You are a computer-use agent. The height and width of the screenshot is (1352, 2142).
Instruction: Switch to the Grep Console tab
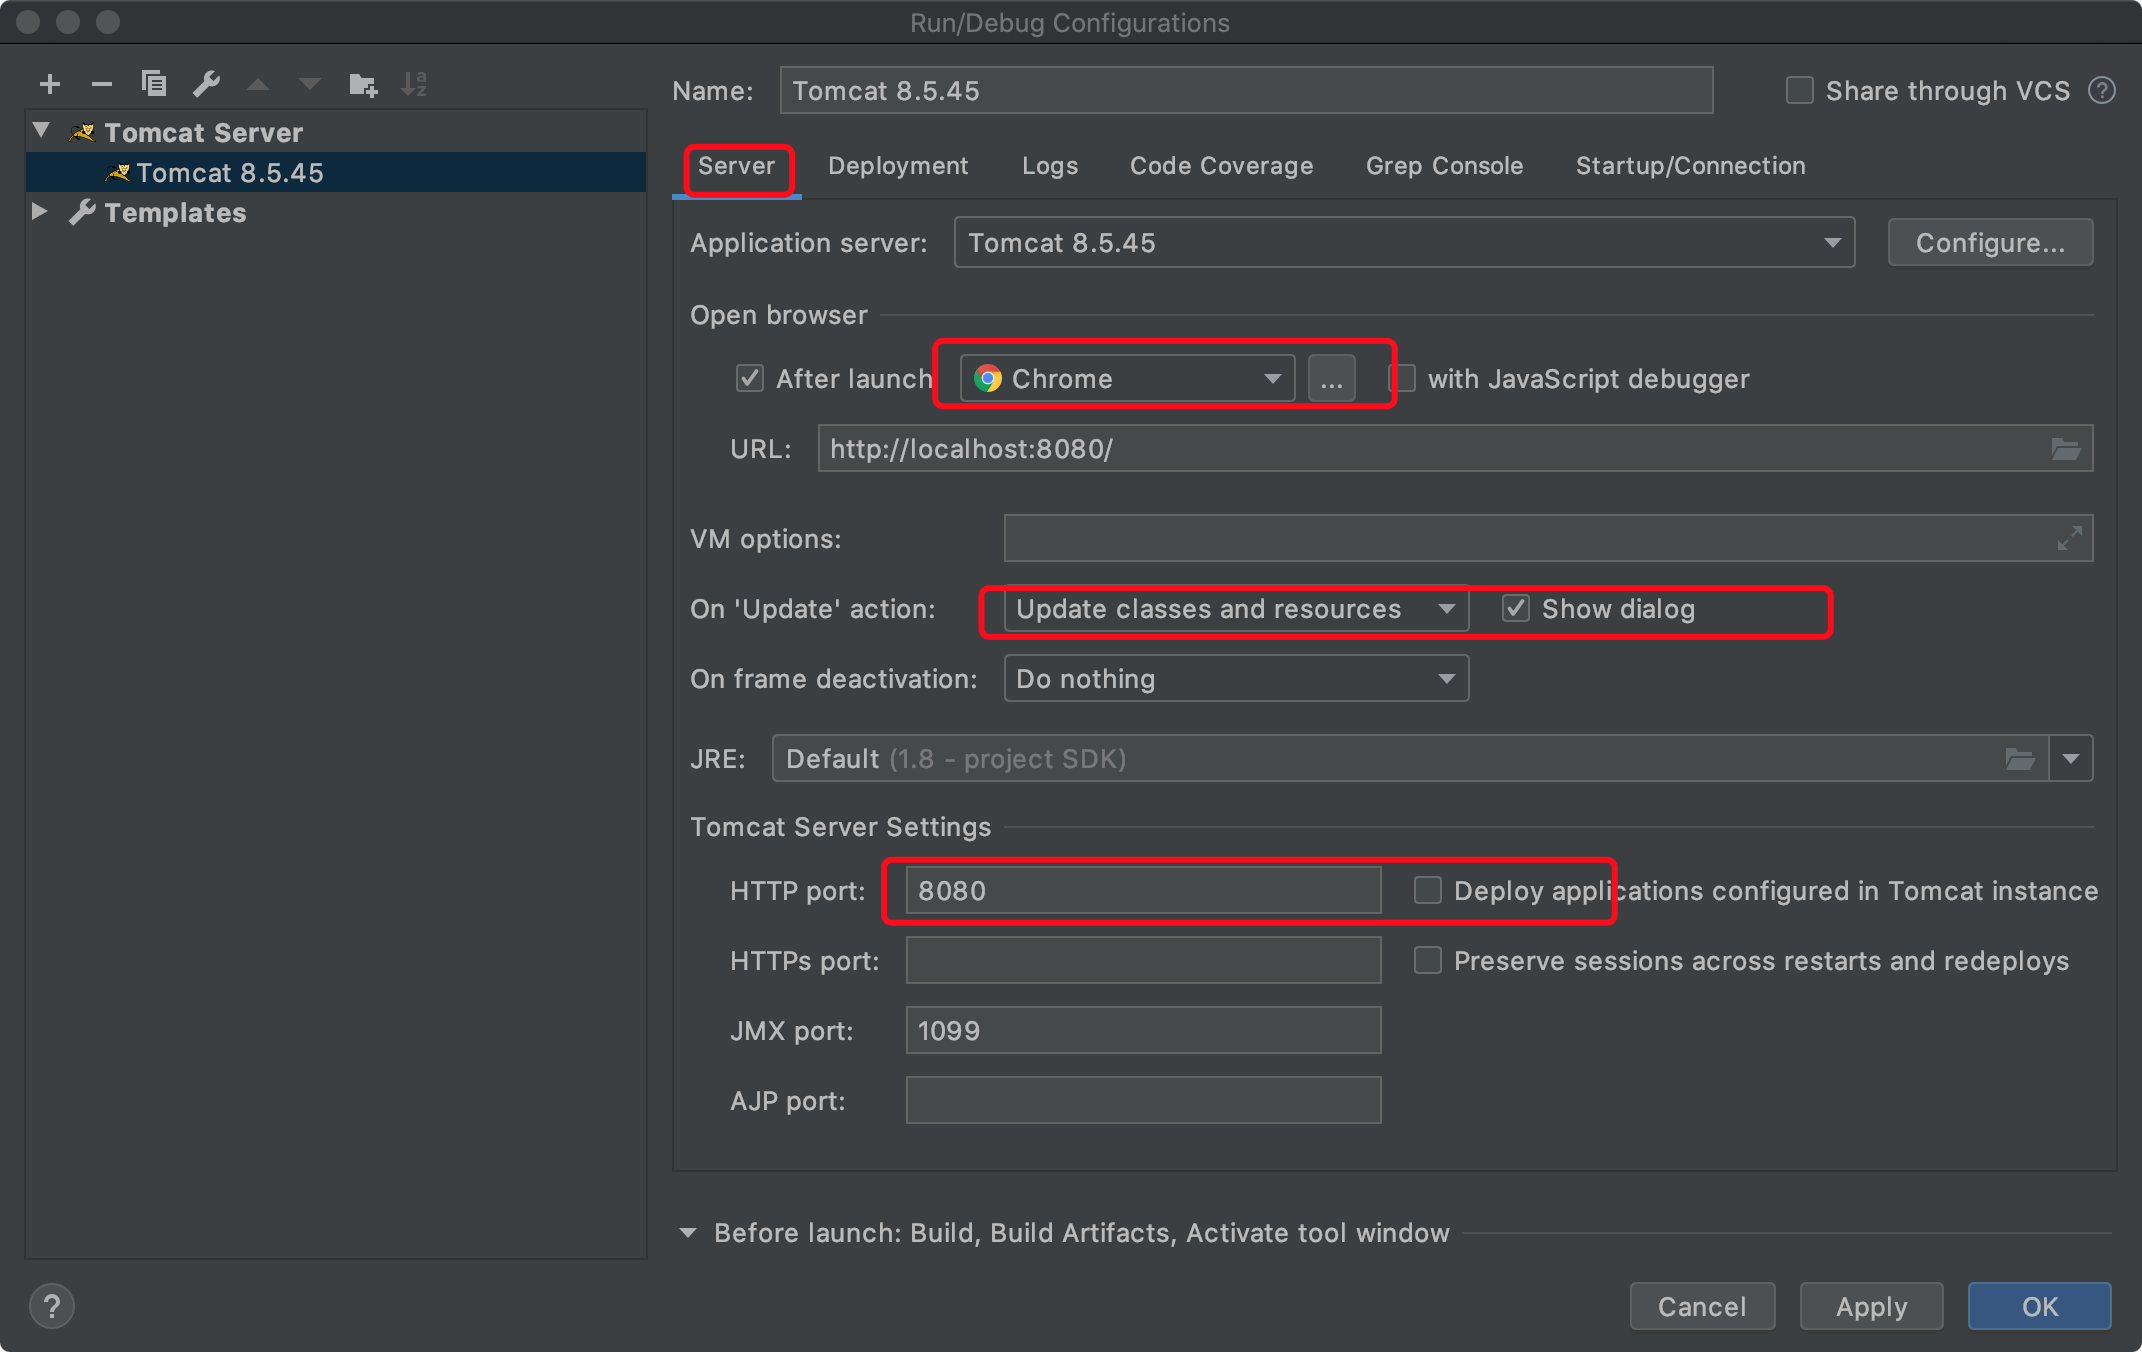pyautogui.click(x=1444, y=166)
